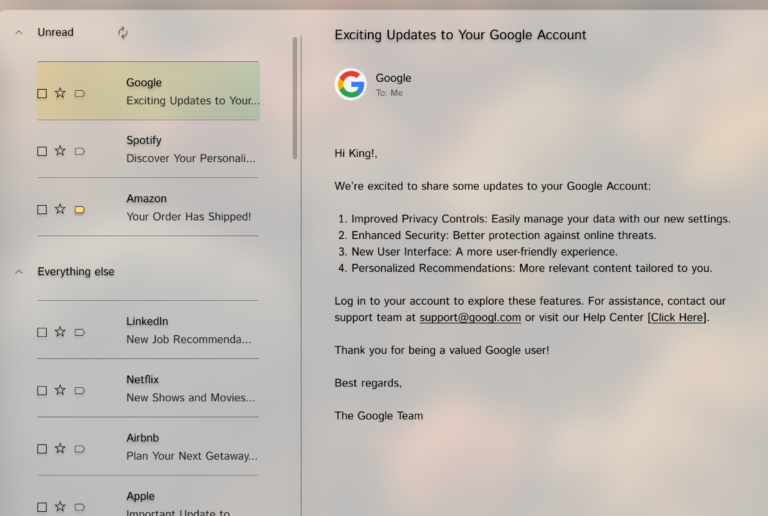Check the Netflix email checkbox
The height and width of the screenshot is (516, 768).
42,391
